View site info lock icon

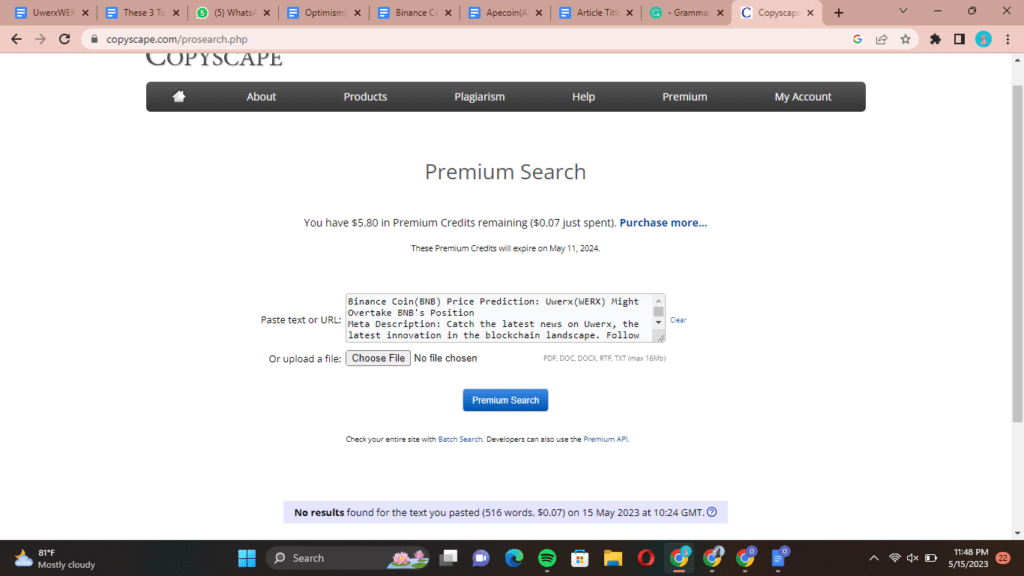94,39
